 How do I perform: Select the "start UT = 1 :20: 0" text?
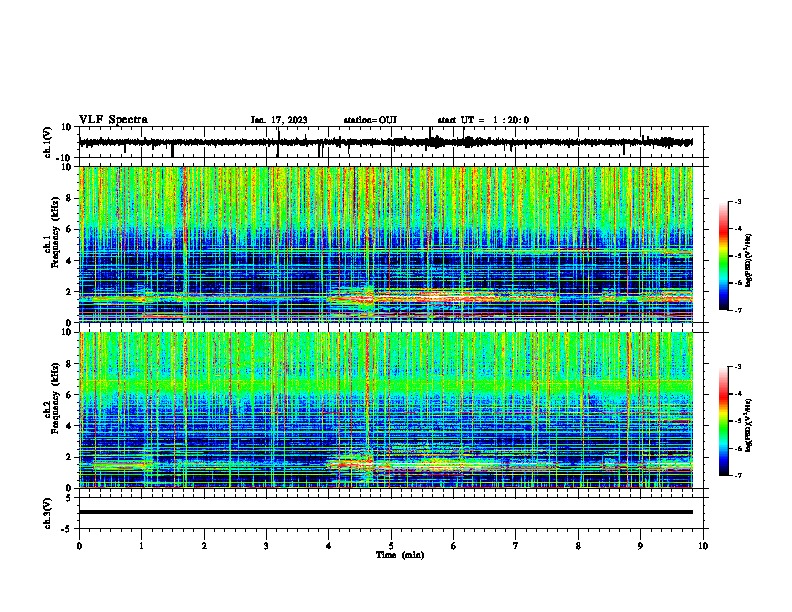click(x=483, y=120)
